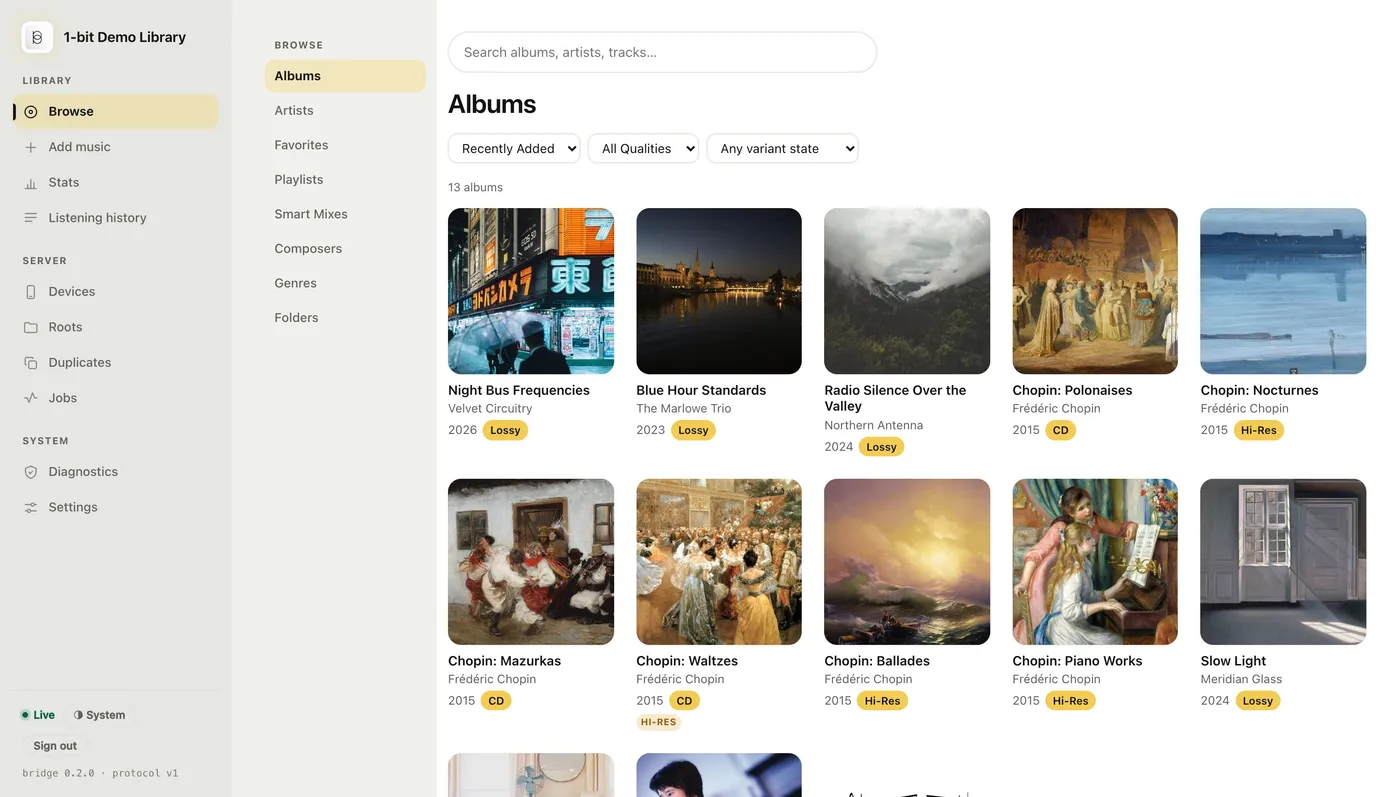Click the Velvet Circuitry artist name
The image size is (1400, 797).
point(490,409)
